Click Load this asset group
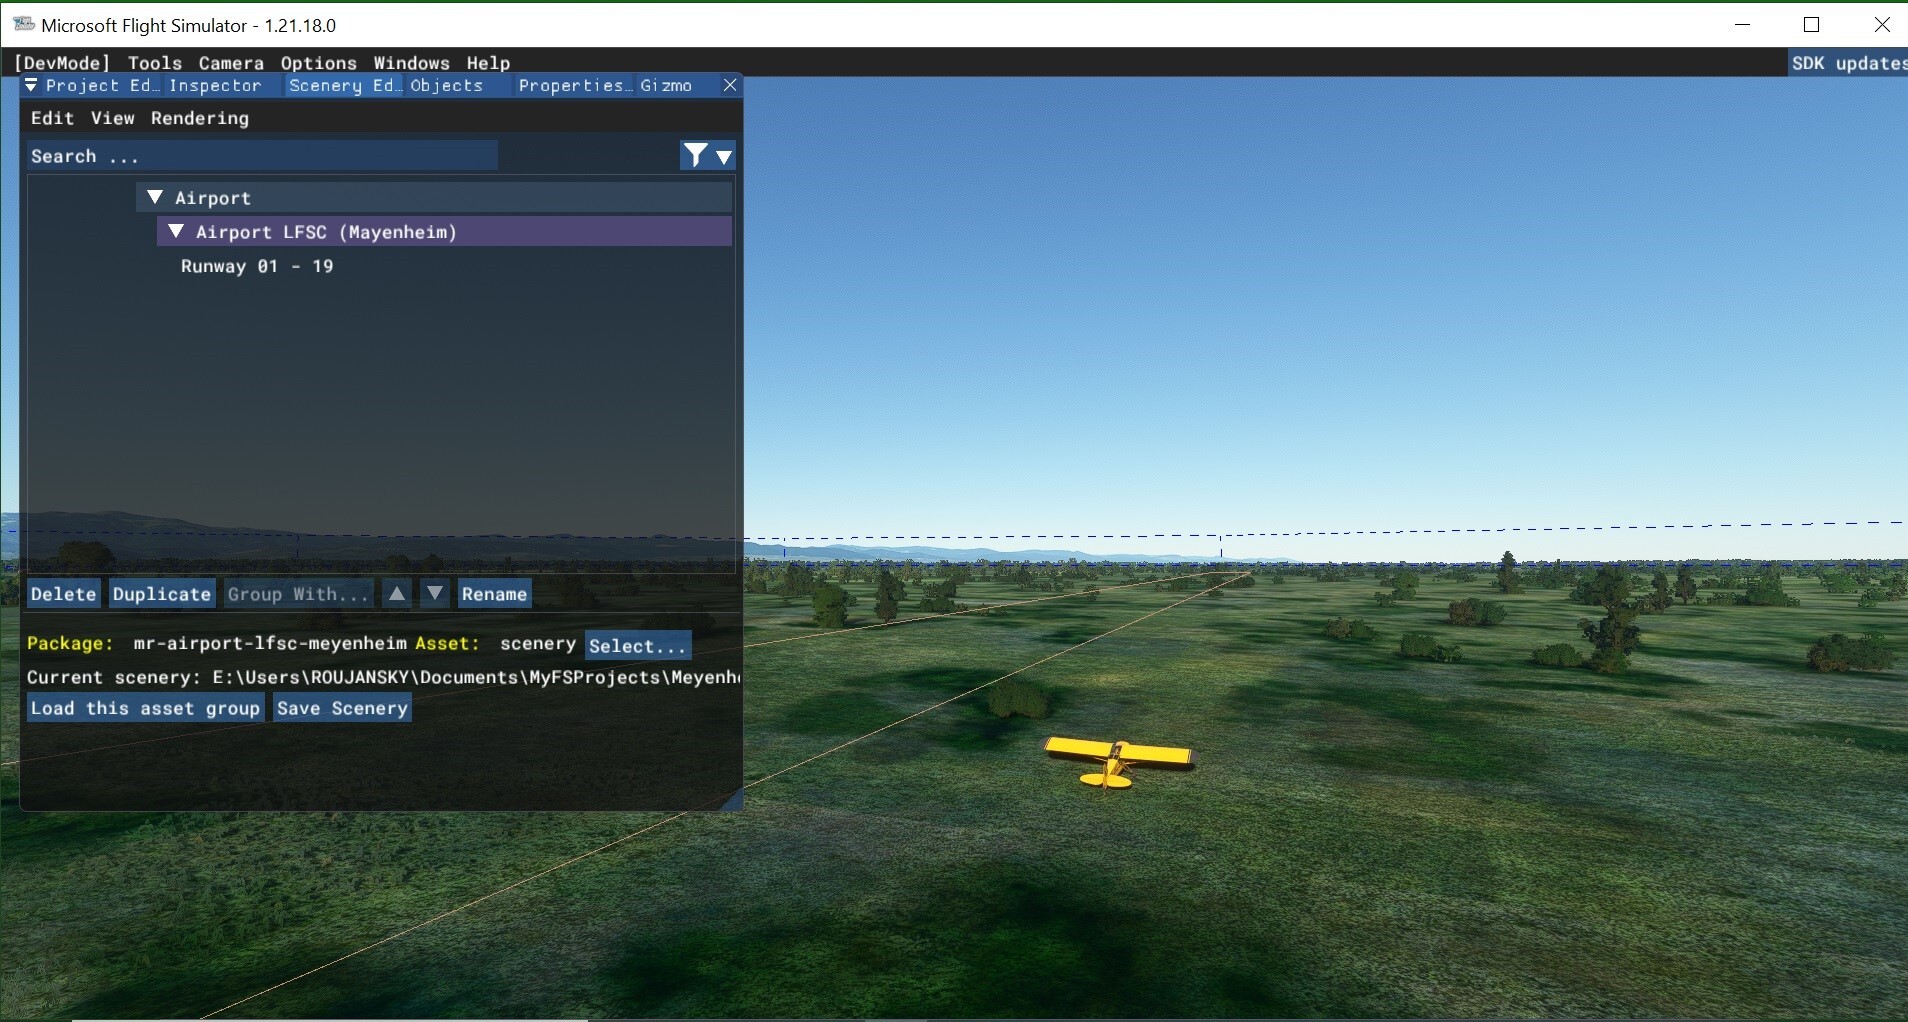The width and height of the screenshot is (1908, 1022). (145, 708)
